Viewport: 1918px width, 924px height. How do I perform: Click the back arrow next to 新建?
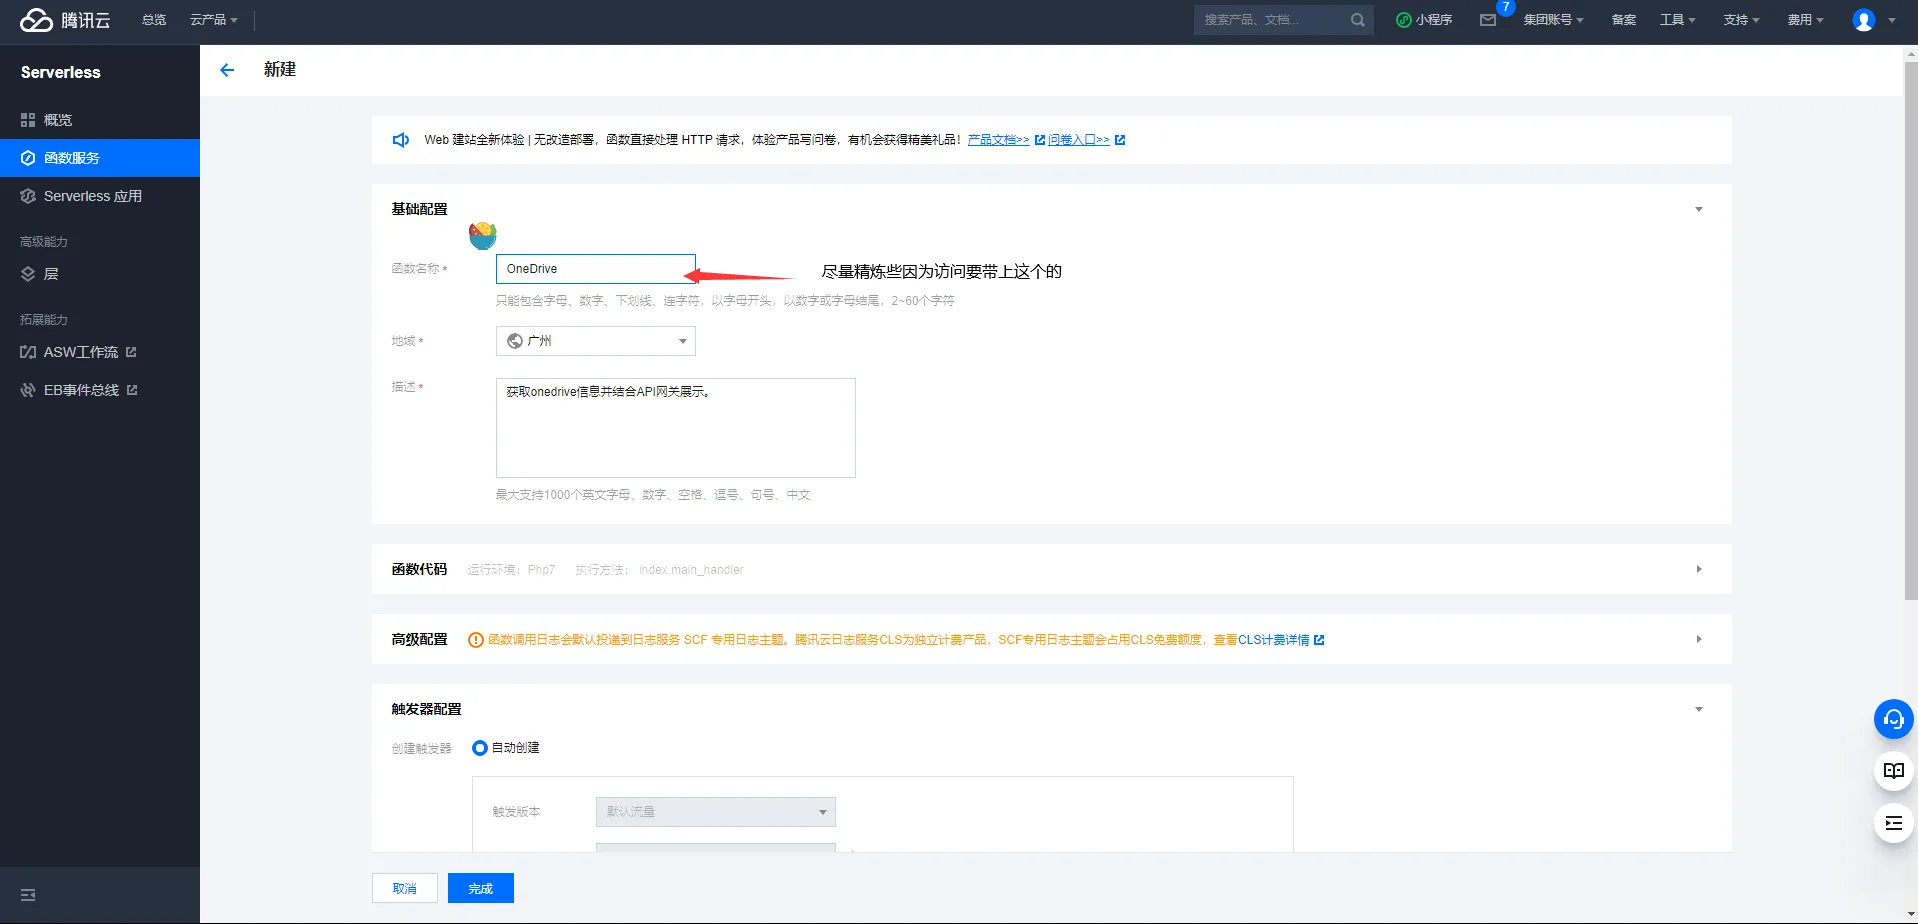point(227,70)
